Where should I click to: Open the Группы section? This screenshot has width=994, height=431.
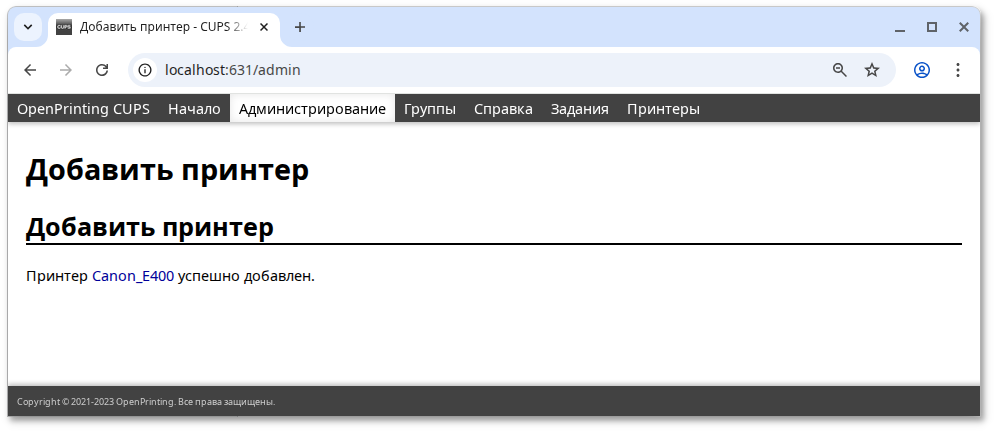(430, 109)
